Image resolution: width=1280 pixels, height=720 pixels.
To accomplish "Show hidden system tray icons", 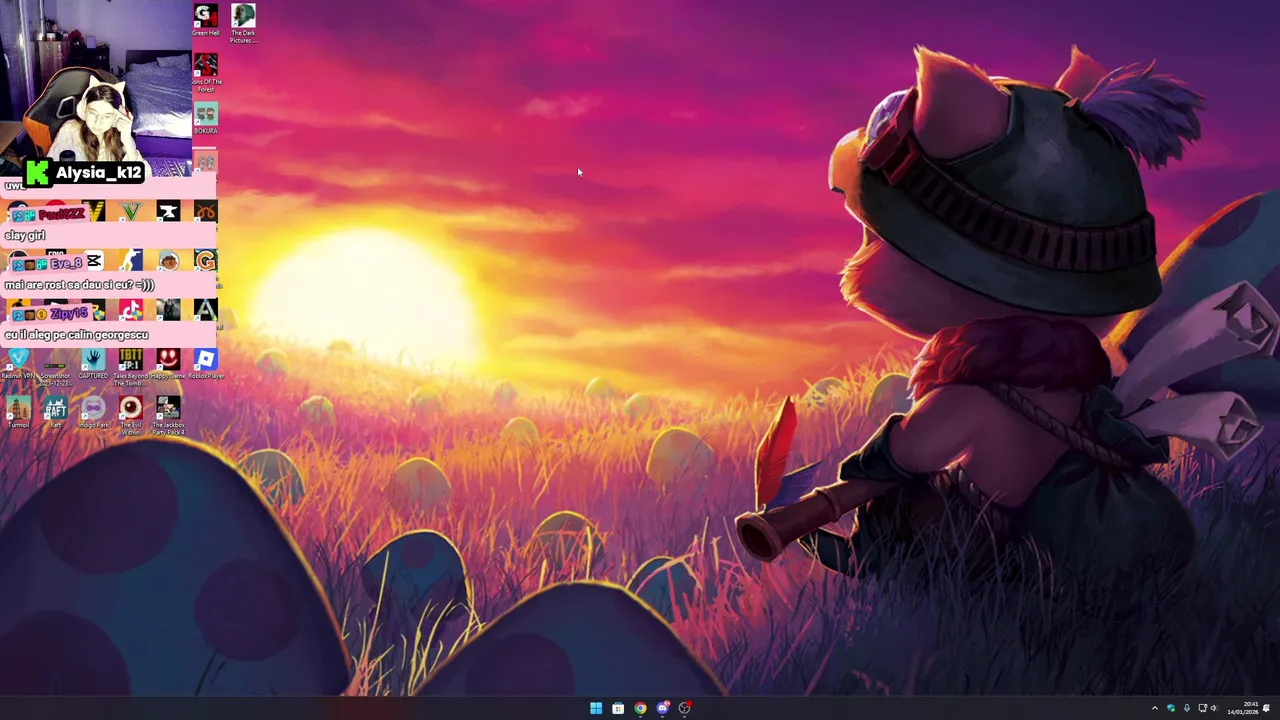I will [x=1155, y=708].
